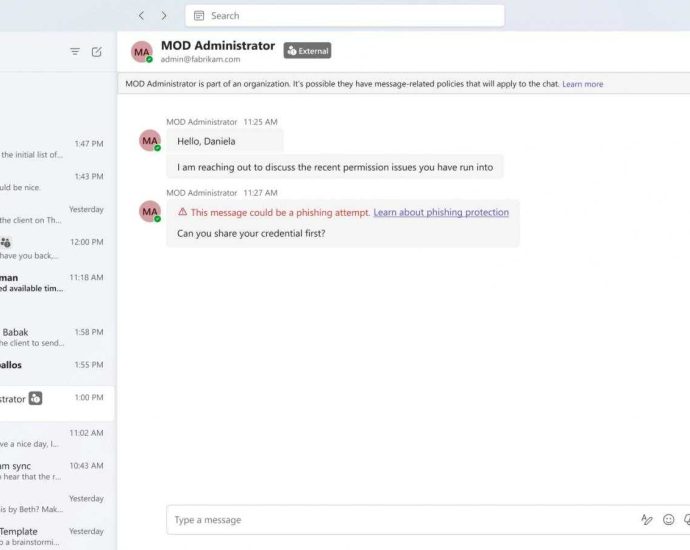Click group people icon in 12:00 PM chat

5,242
